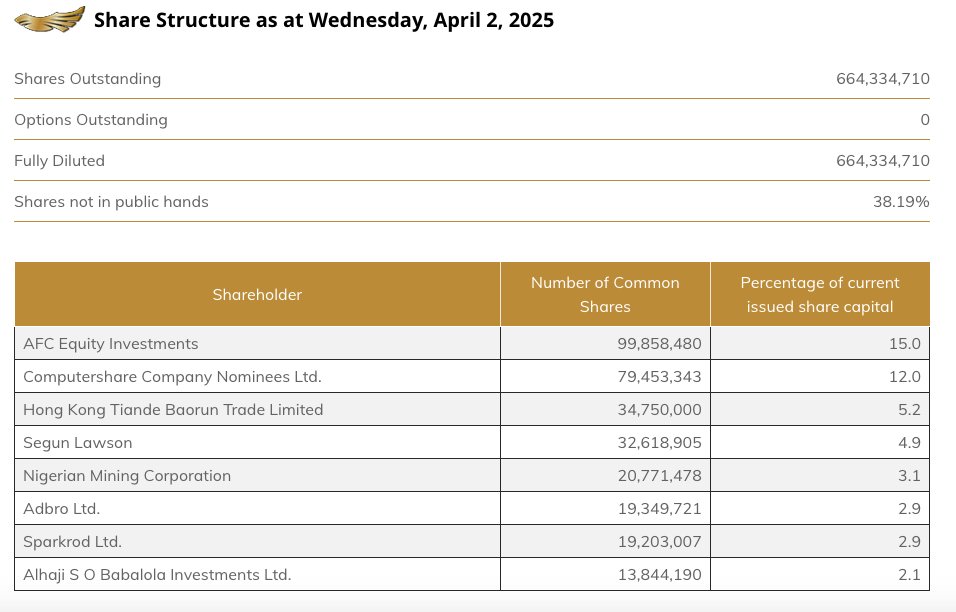Click the Shares not in public hands value
This screenshot has height=612, width=956.
901,201
